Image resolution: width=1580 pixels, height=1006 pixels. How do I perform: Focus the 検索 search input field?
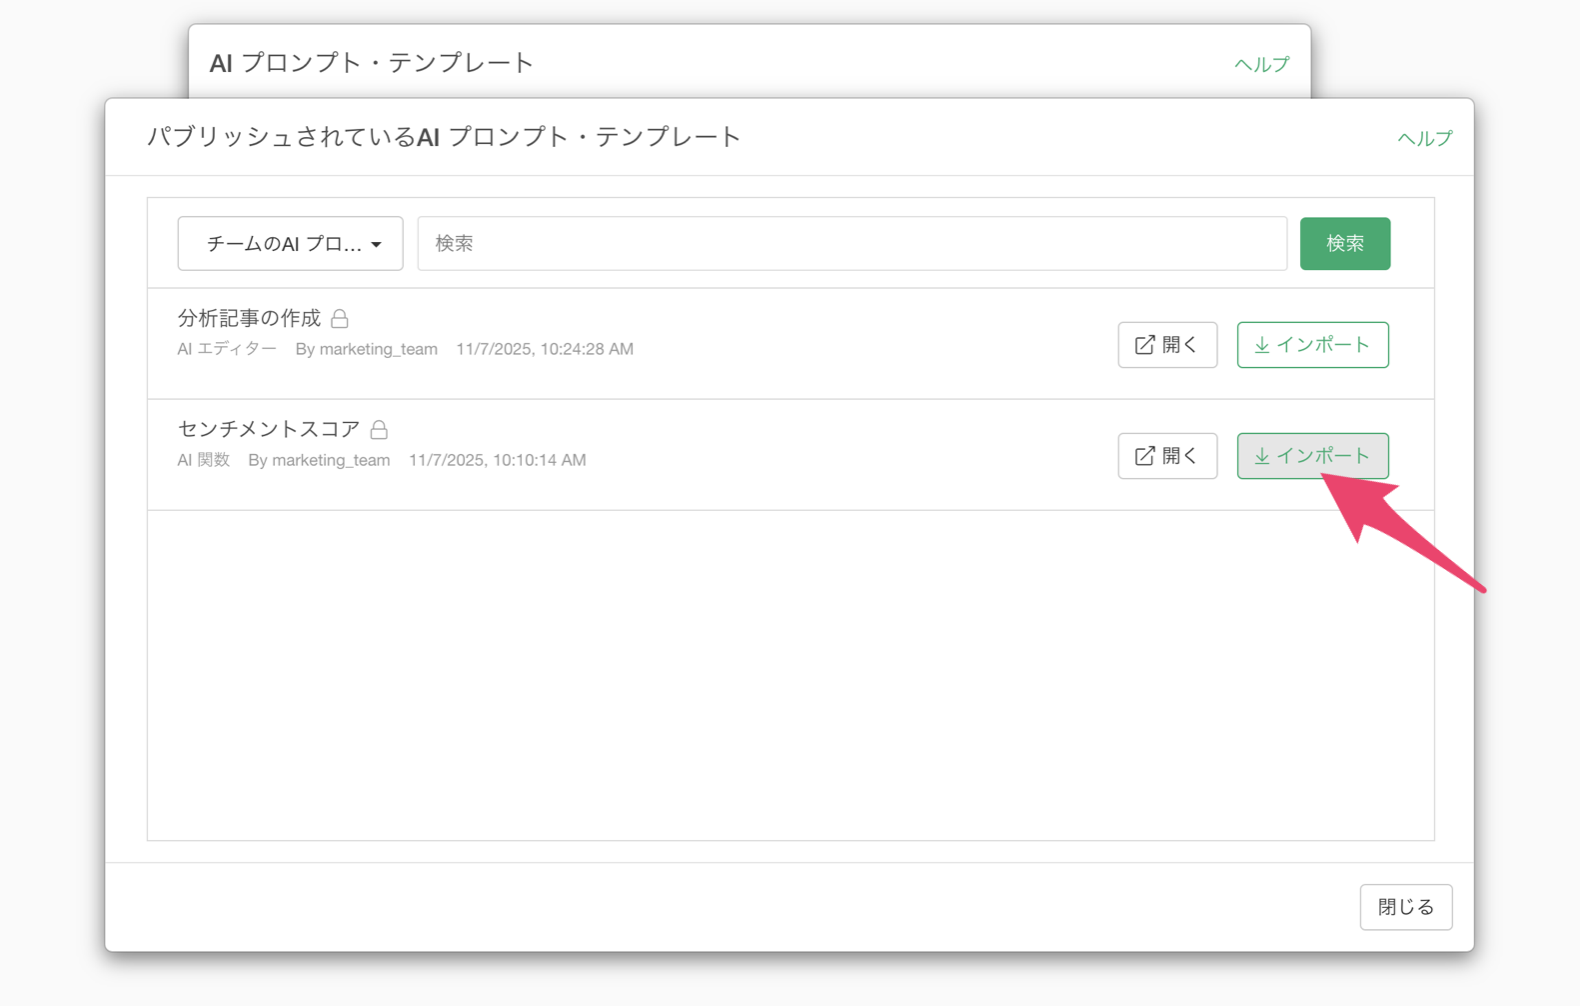pyautogui.click(x=852, y=243)
